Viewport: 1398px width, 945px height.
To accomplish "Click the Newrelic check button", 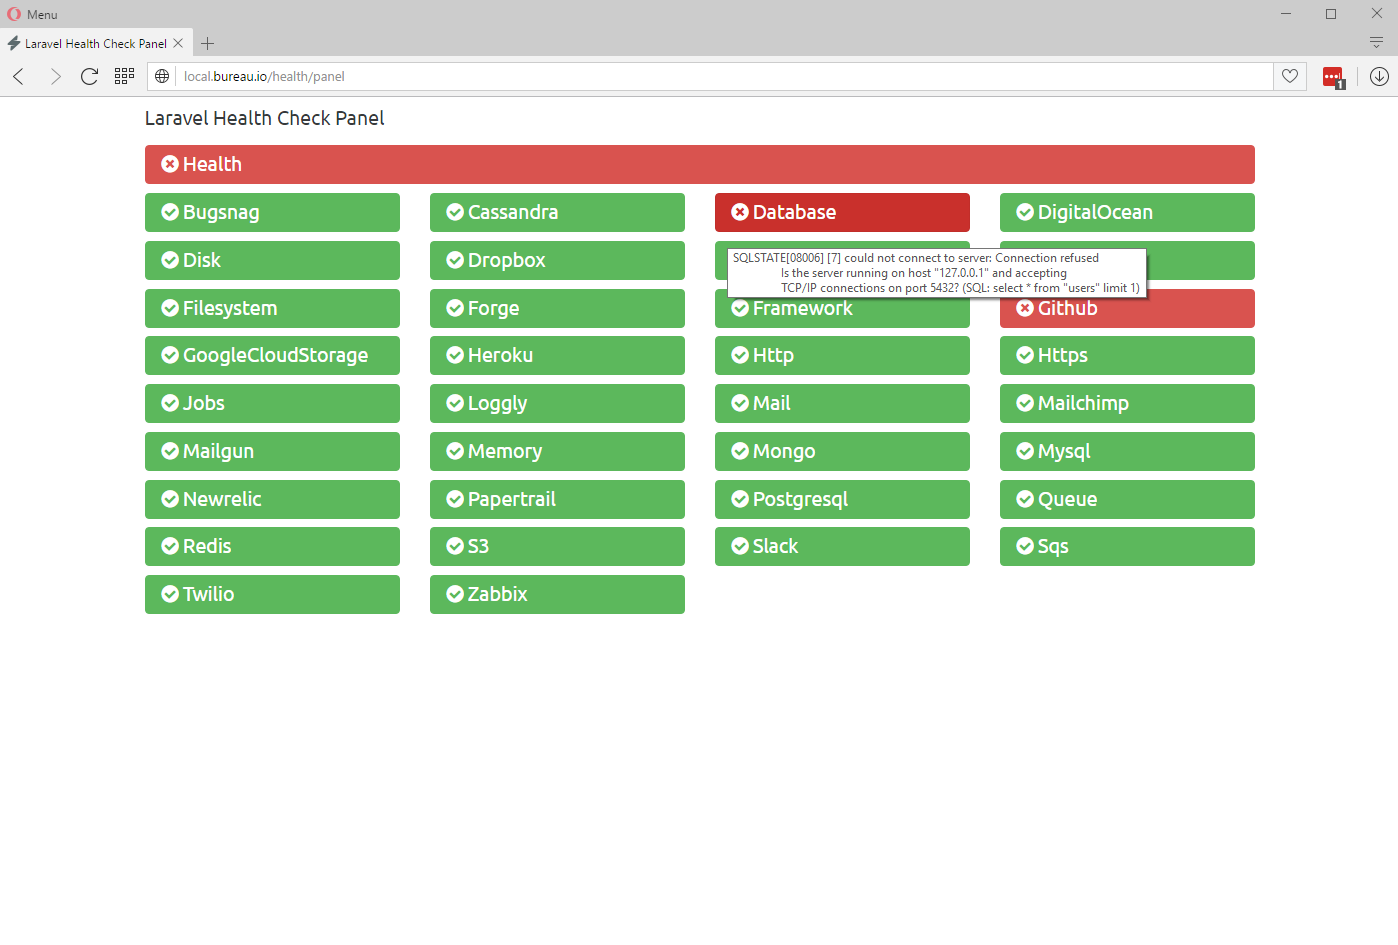I will click(272, 499).
